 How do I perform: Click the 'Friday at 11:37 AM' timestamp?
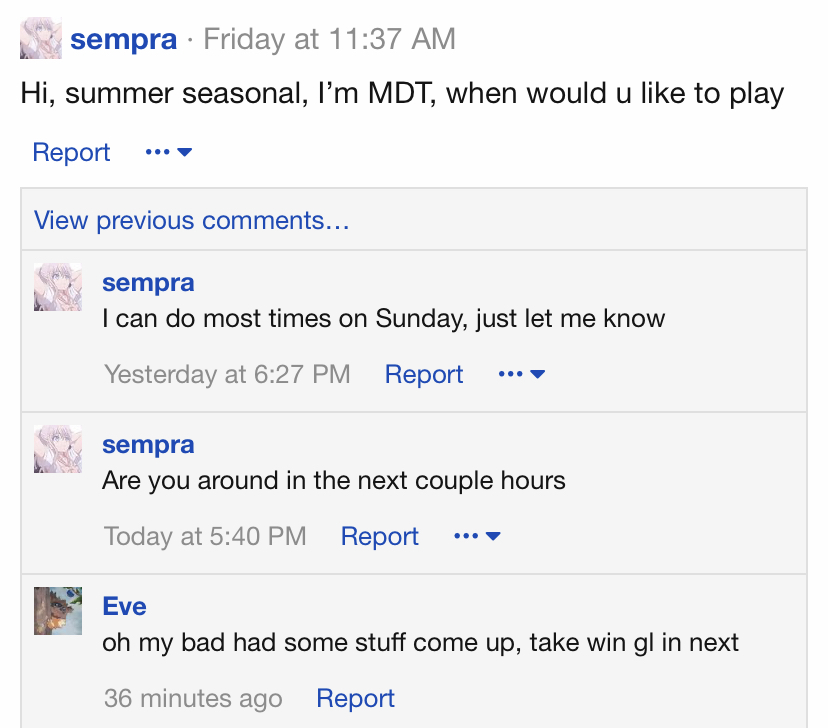point(329,40)
